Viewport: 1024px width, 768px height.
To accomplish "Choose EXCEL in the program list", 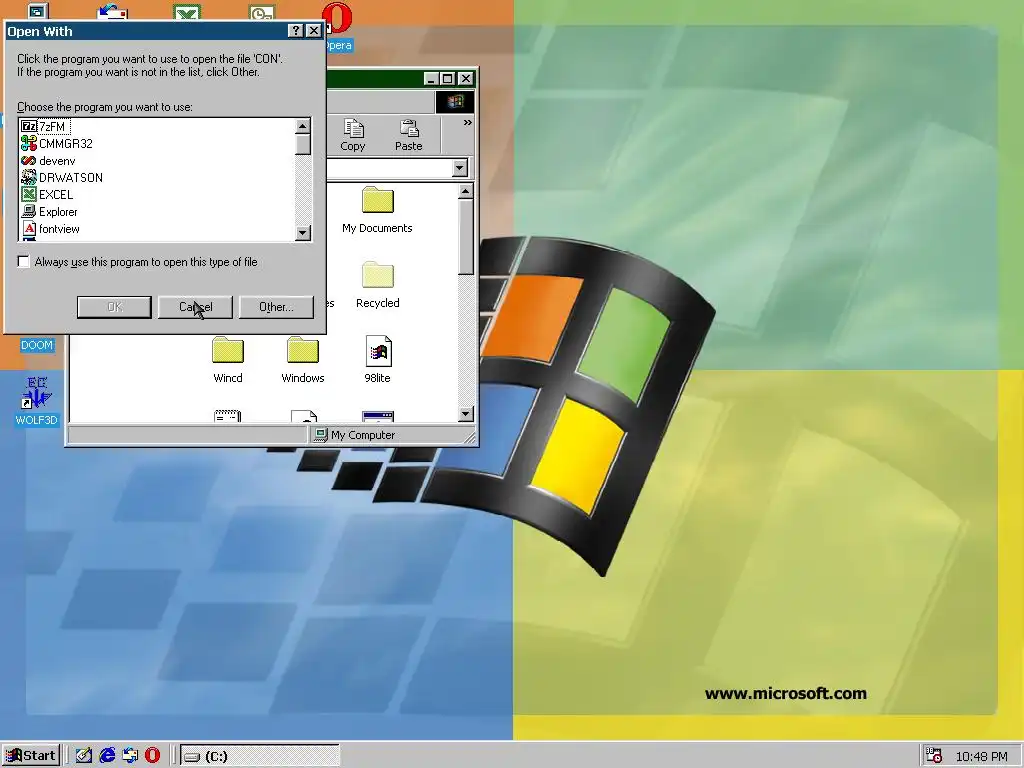I will pyautogui.click(x=47, y=195).
